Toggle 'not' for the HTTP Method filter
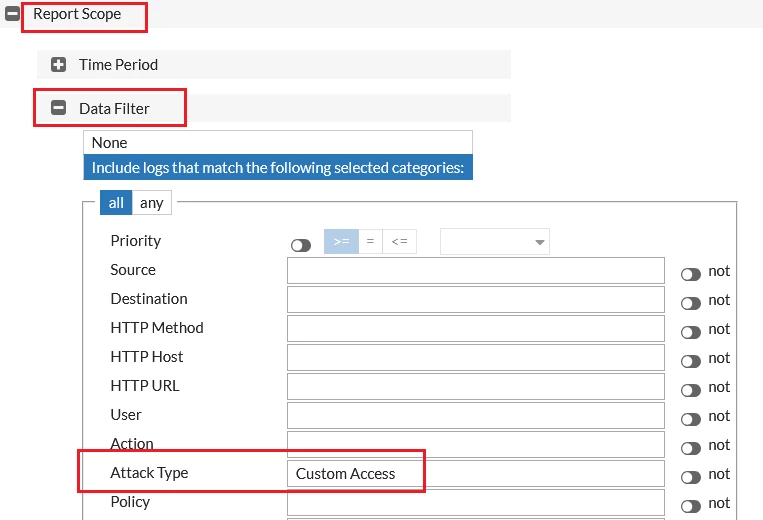 point(690,332)
